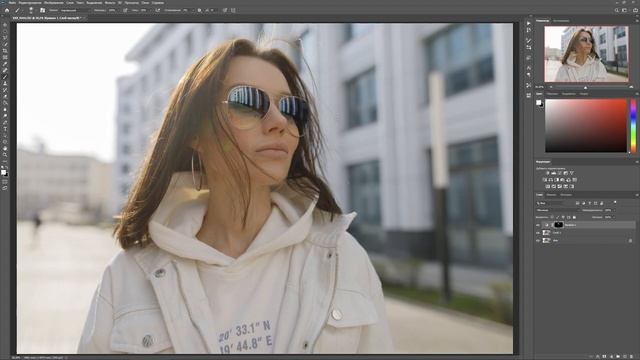The image size is (640, 360).
Task: Toggle the pixel layers filter
Action: point(578,203)
